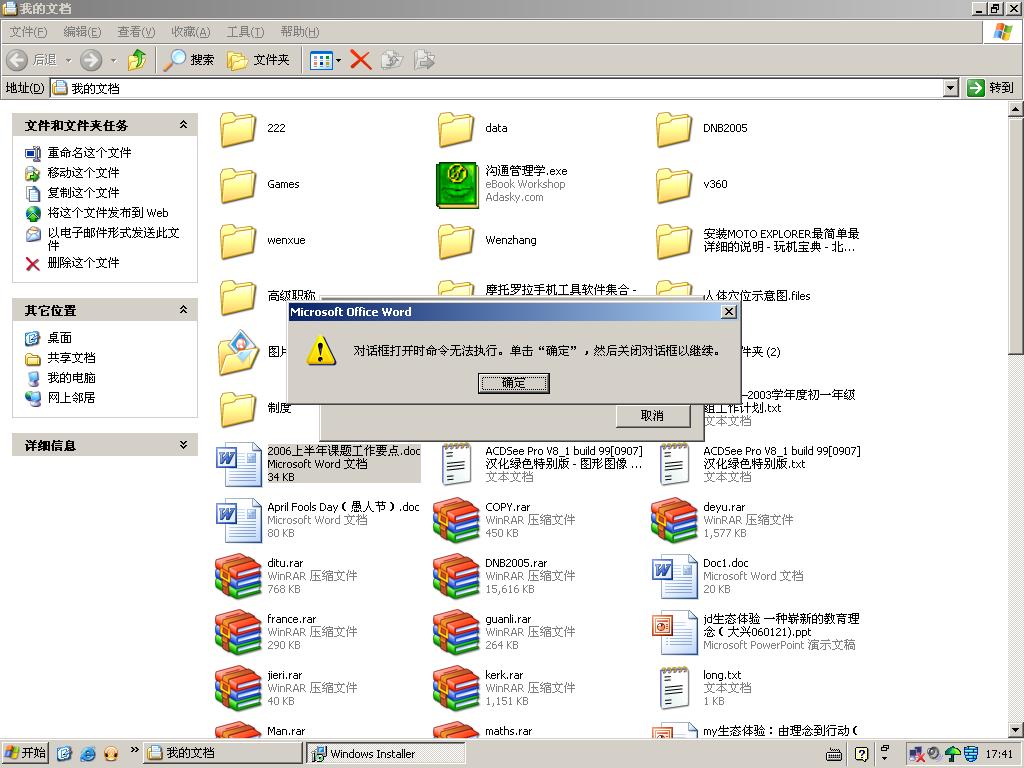1024x768 pixels.
Task: Click the red Delete X toolbar icon
Action: (x=360, y=60)
